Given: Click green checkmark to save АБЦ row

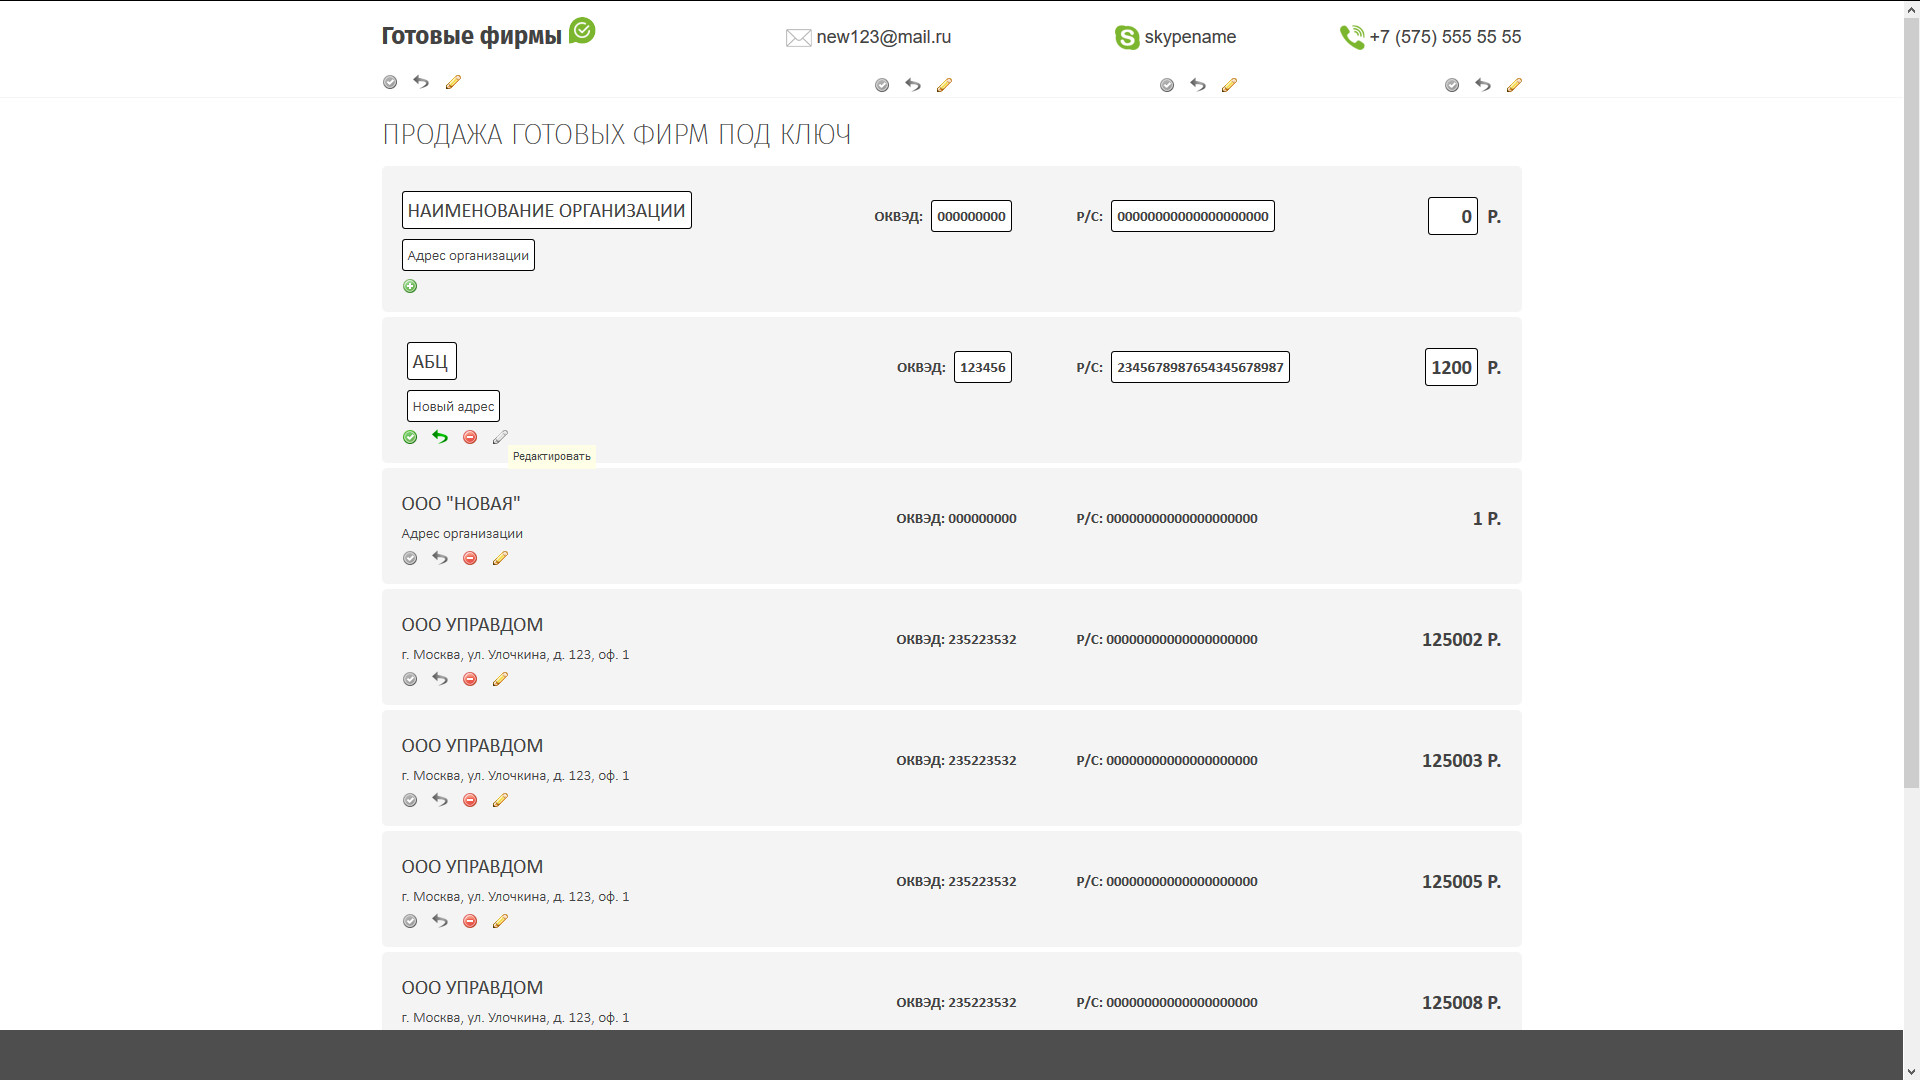Looking at the screenshot, I should [410, 437].
